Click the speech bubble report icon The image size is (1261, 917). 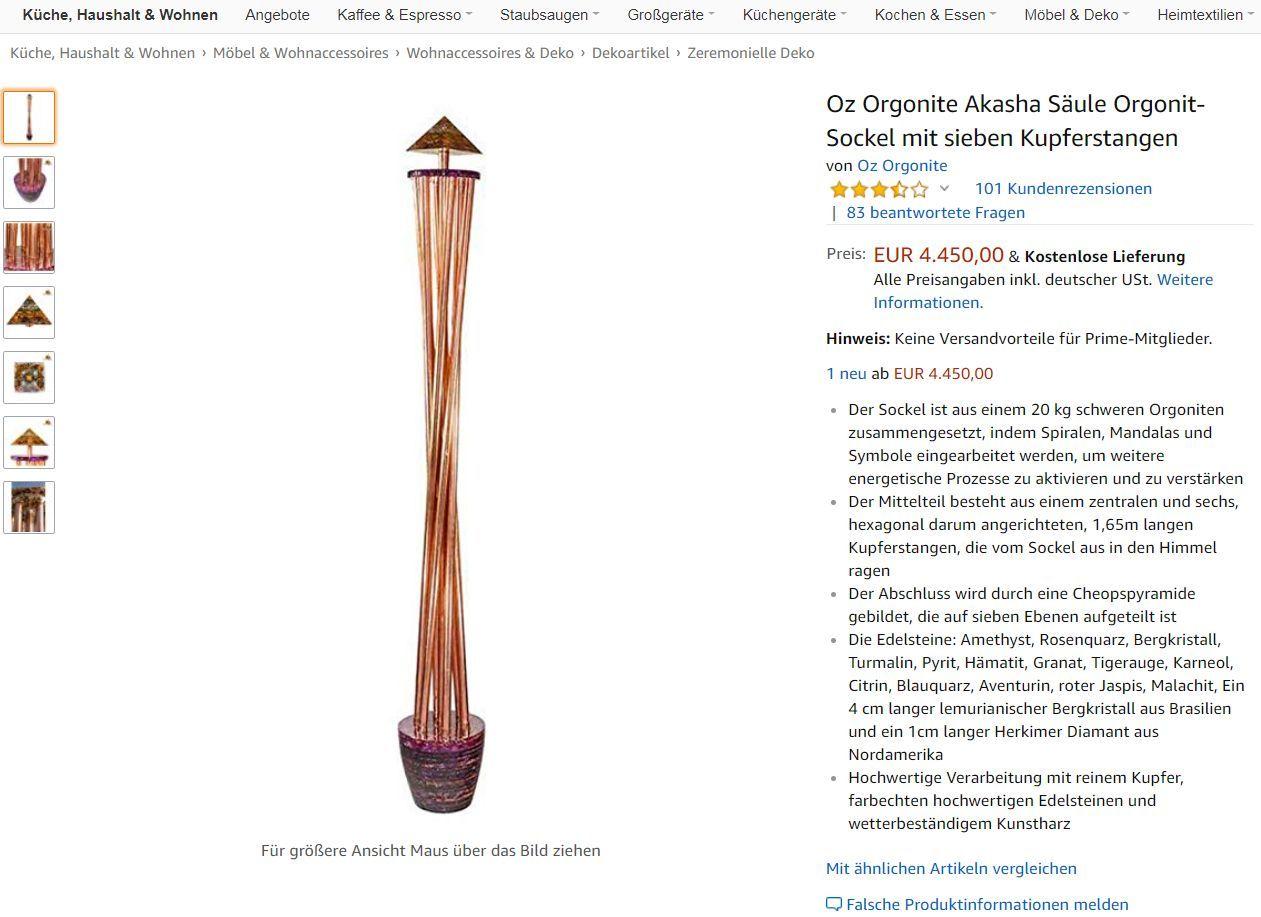tap(834, 904)
